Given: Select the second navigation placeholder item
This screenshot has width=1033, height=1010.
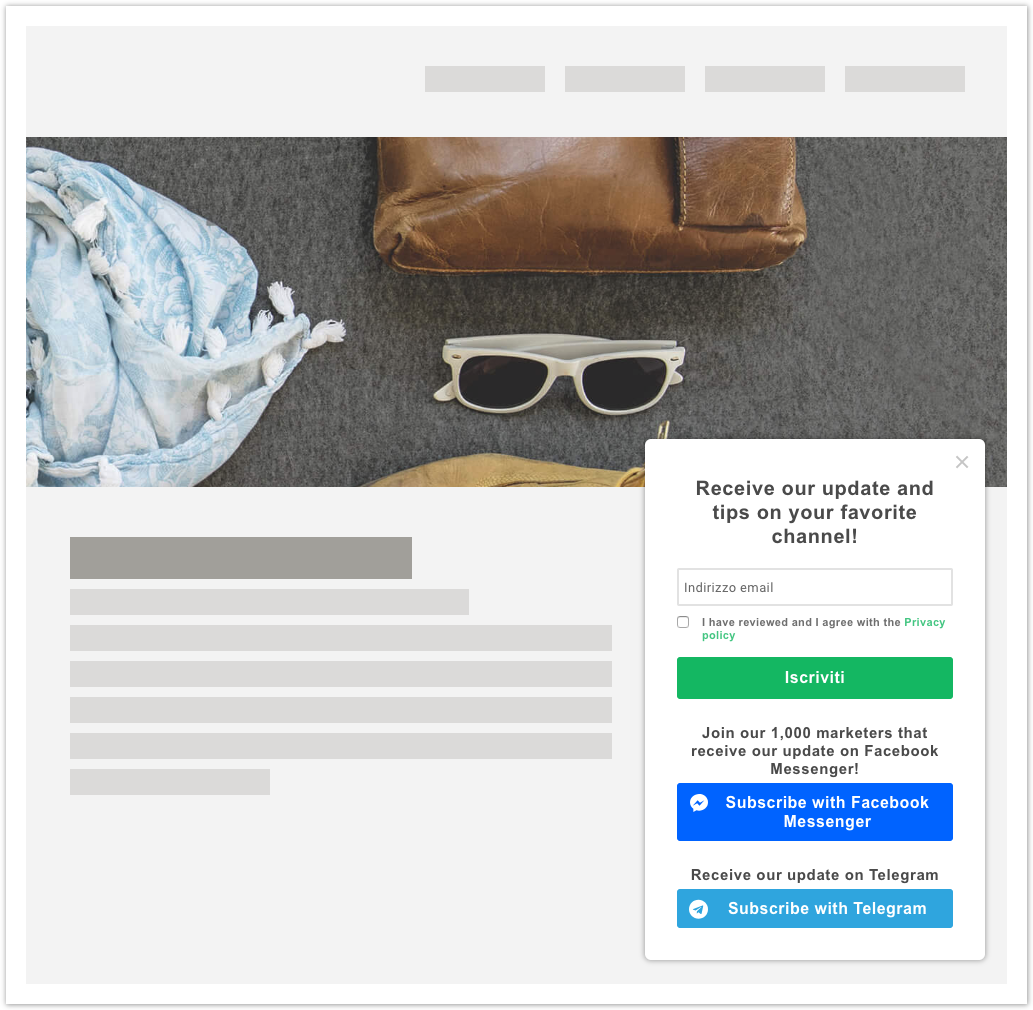Looking at the screenshot, I should coord(625,79).
